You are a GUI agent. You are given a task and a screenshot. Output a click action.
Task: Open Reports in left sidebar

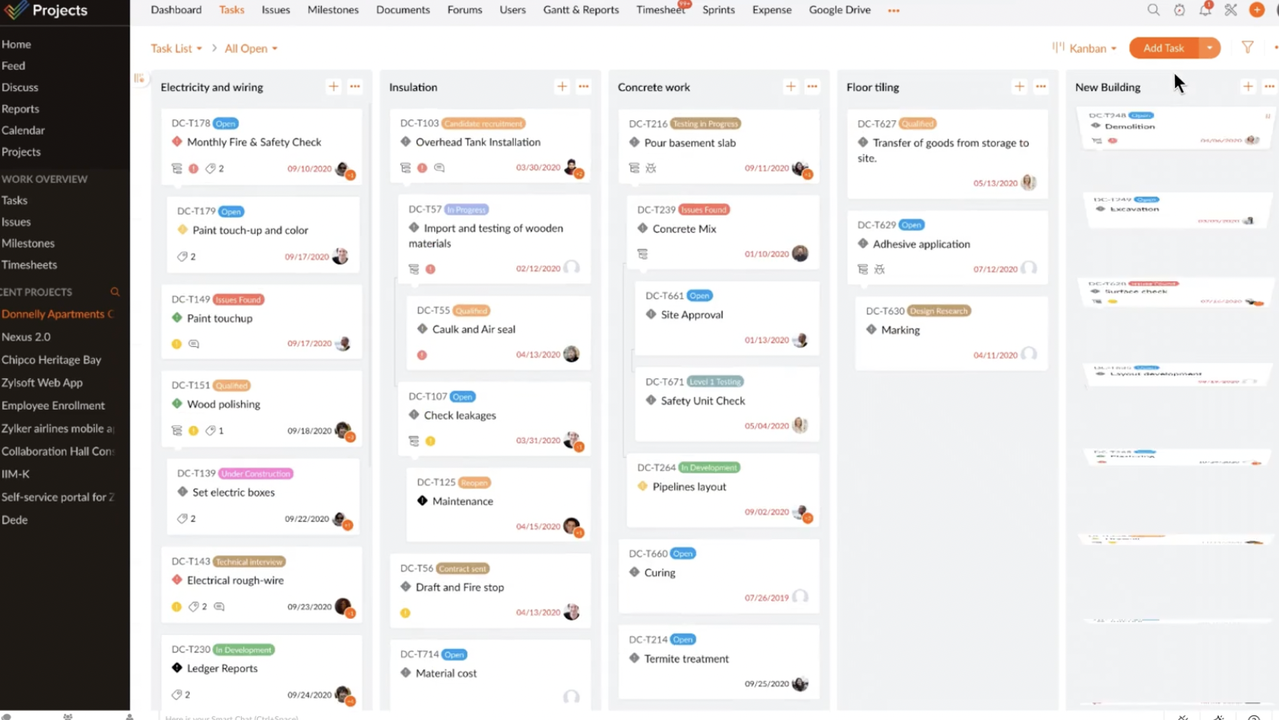point(20,109)
